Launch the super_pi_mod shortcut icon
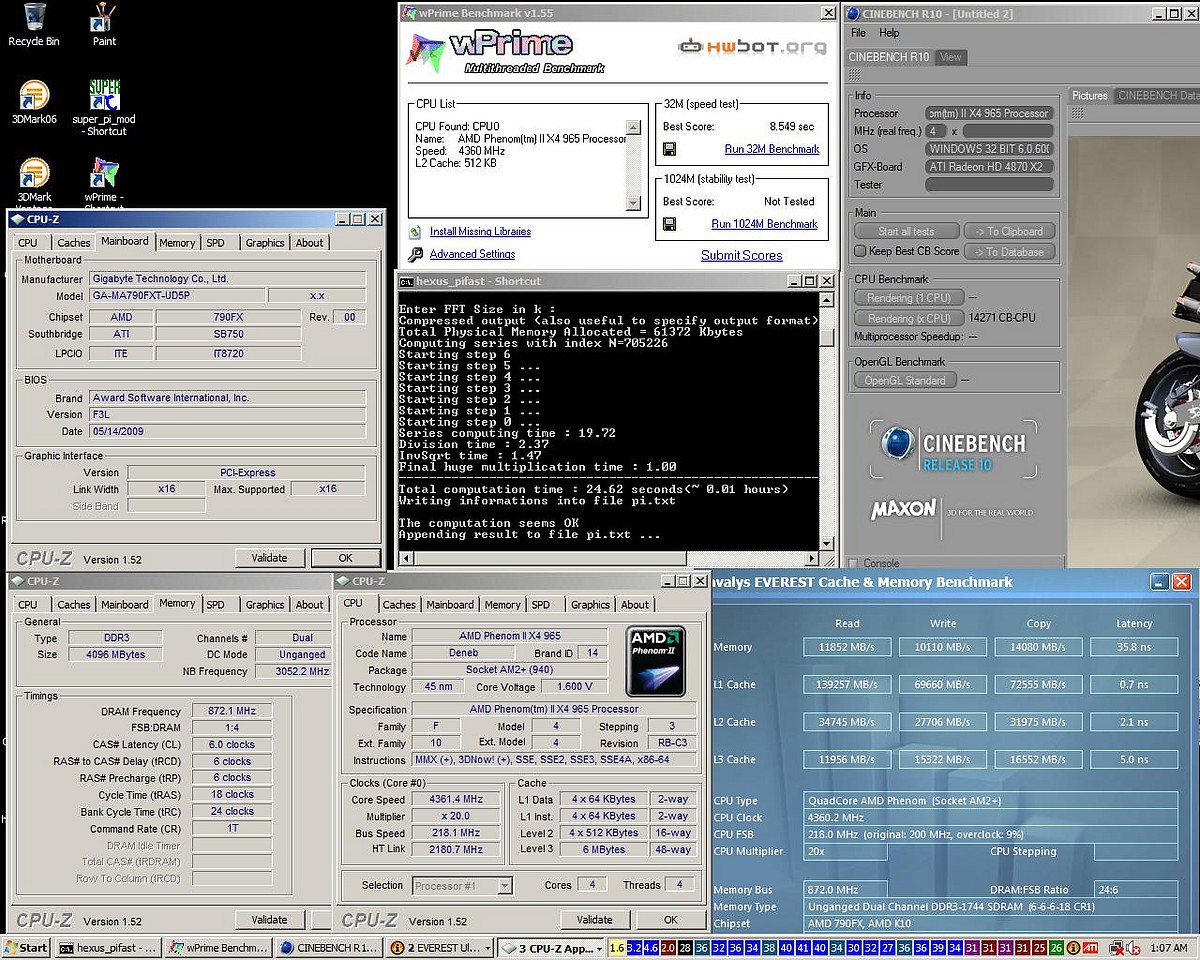The width and height of the screenshot is (1200, 960). click(104, 95)
